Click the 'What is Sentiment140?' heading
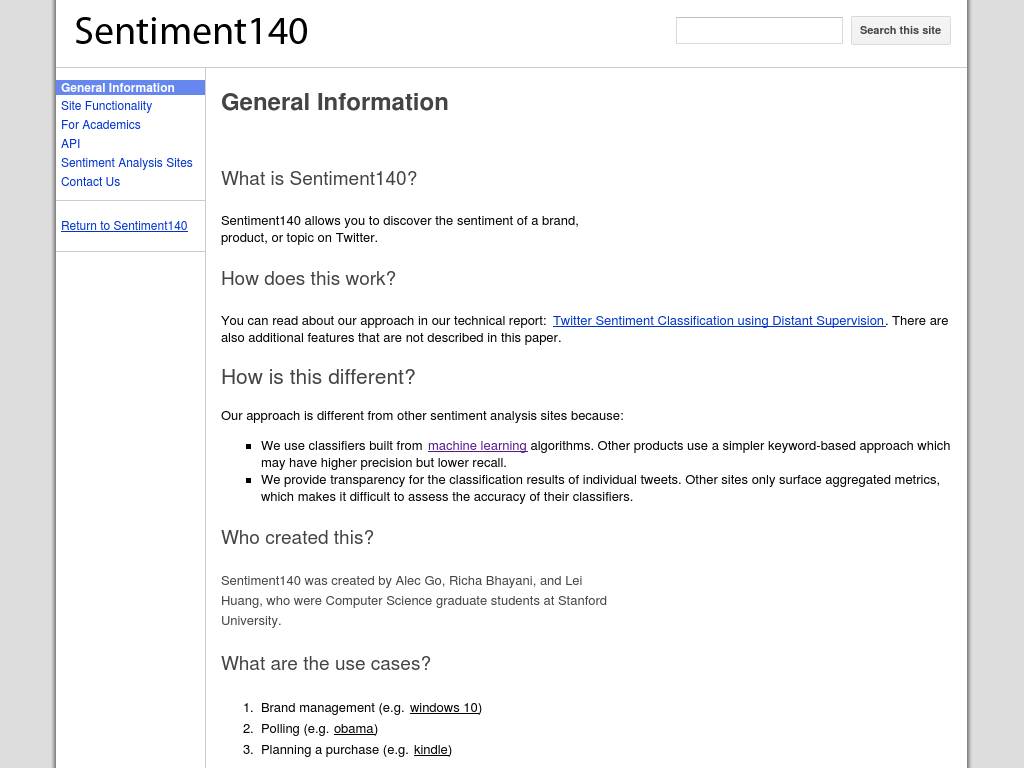 coord(318,179)
